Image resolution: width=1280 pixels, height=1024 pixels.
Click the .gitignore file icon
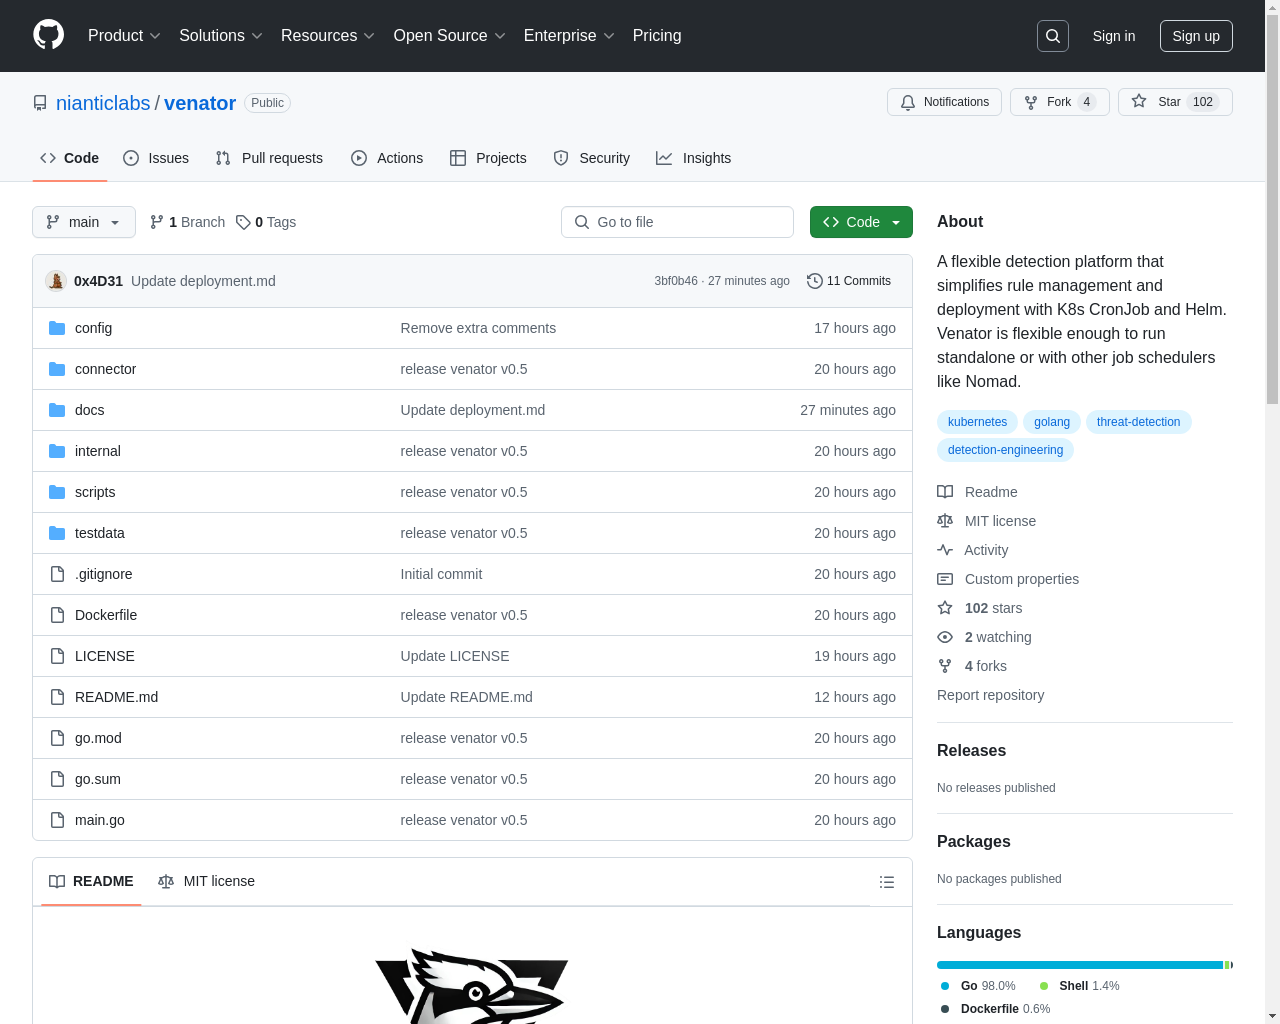click(x=57, y=574)
